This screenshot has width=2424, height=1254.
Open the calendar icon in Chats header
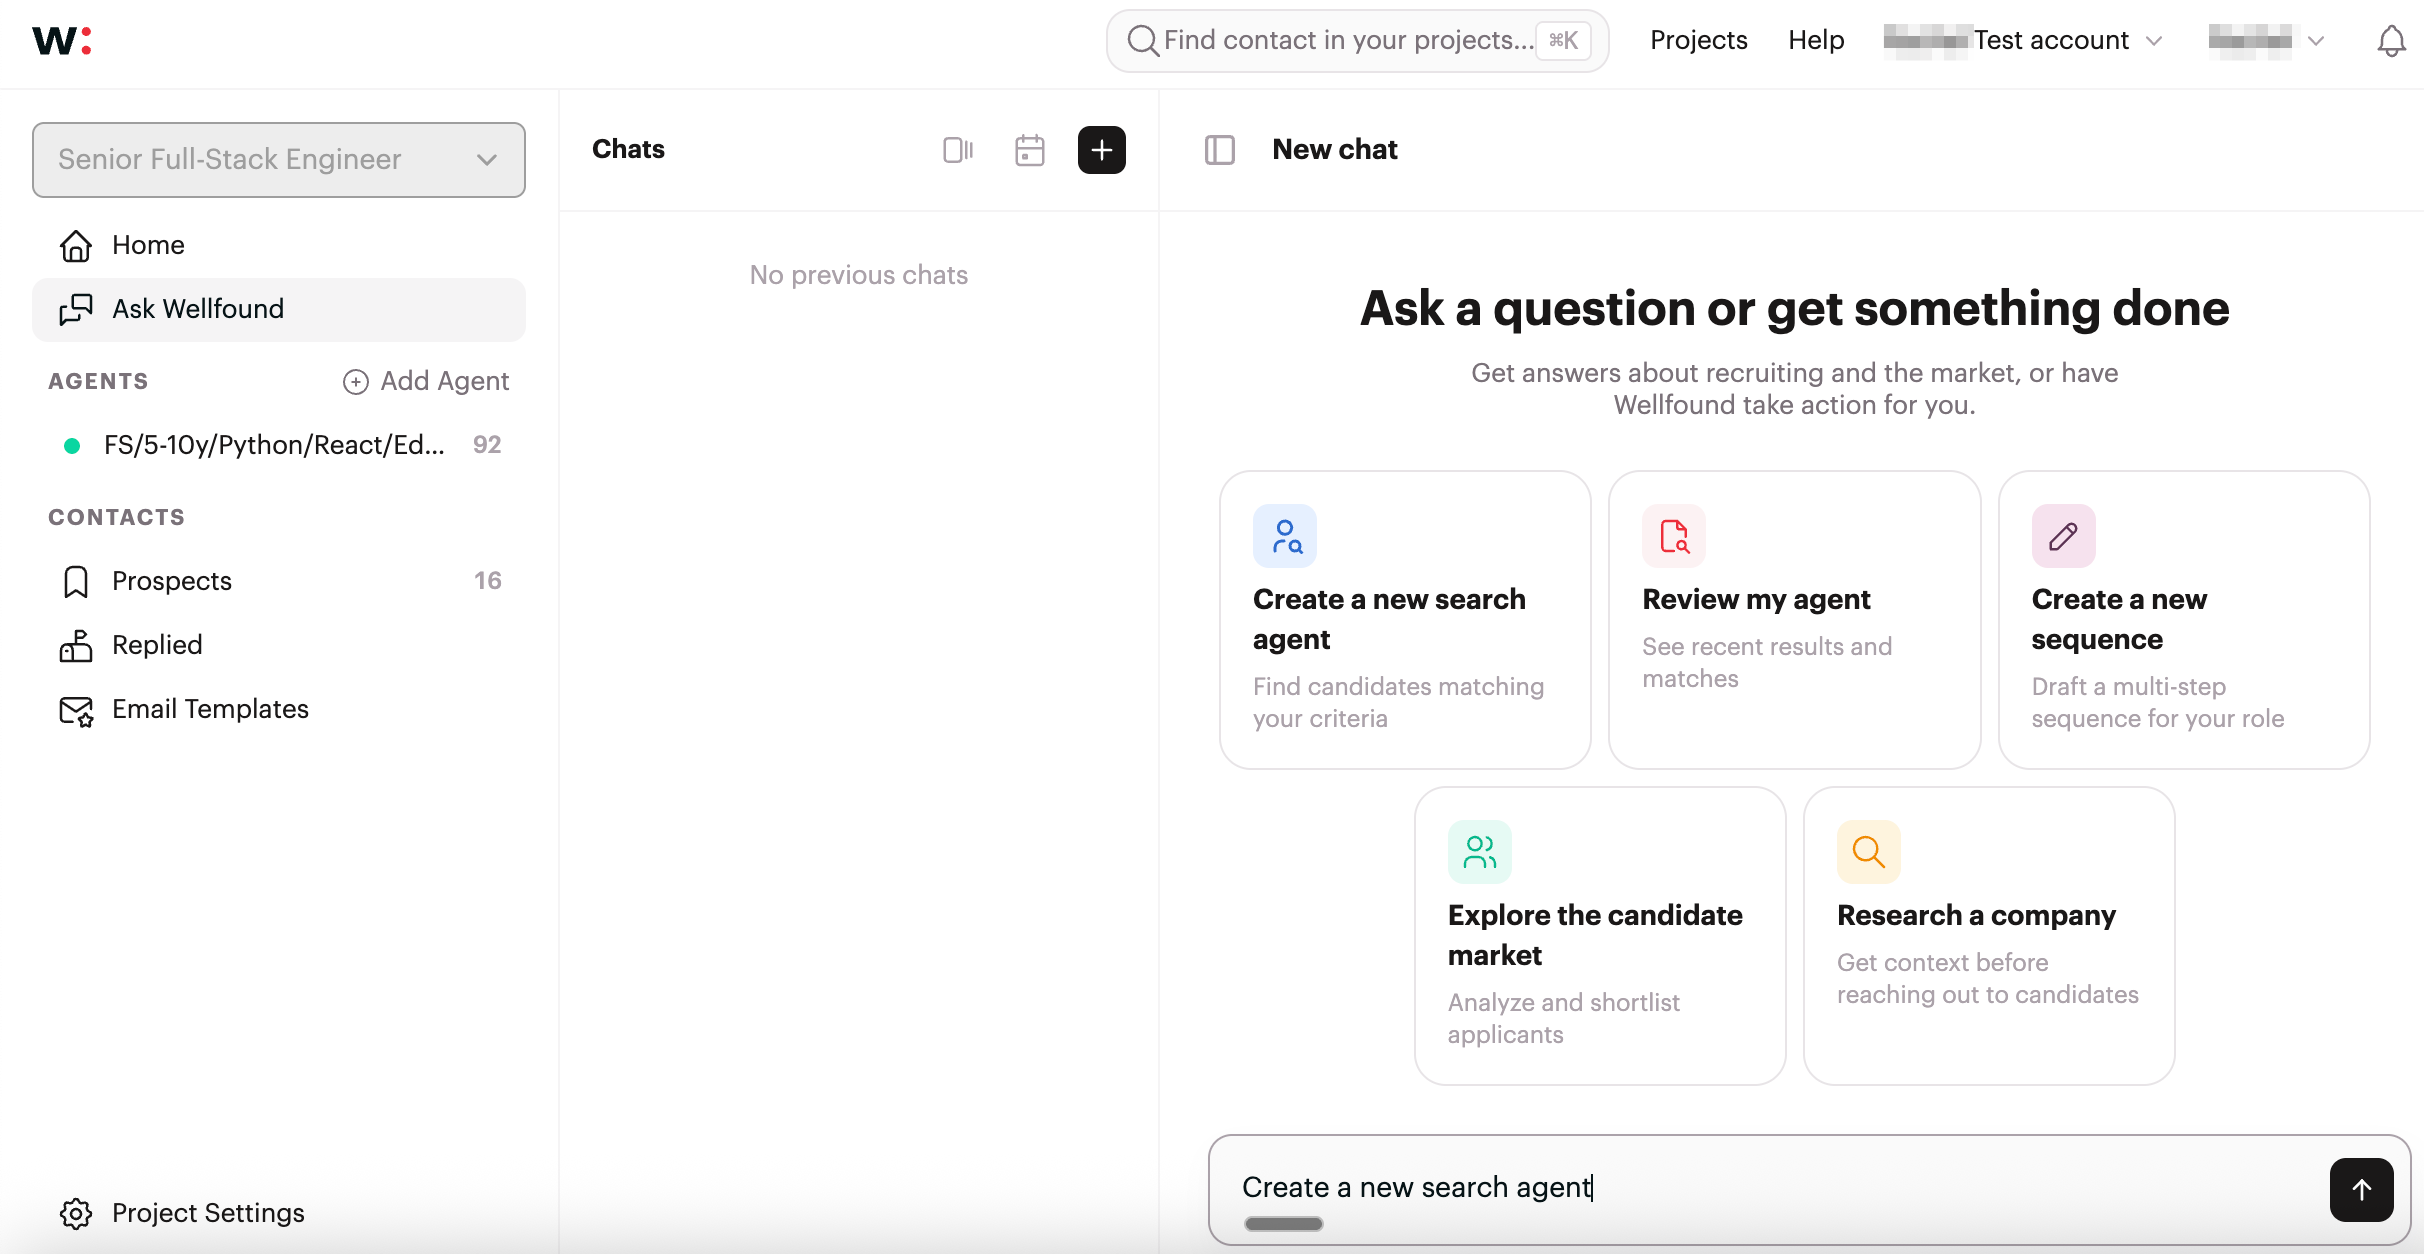[1029, 150]
